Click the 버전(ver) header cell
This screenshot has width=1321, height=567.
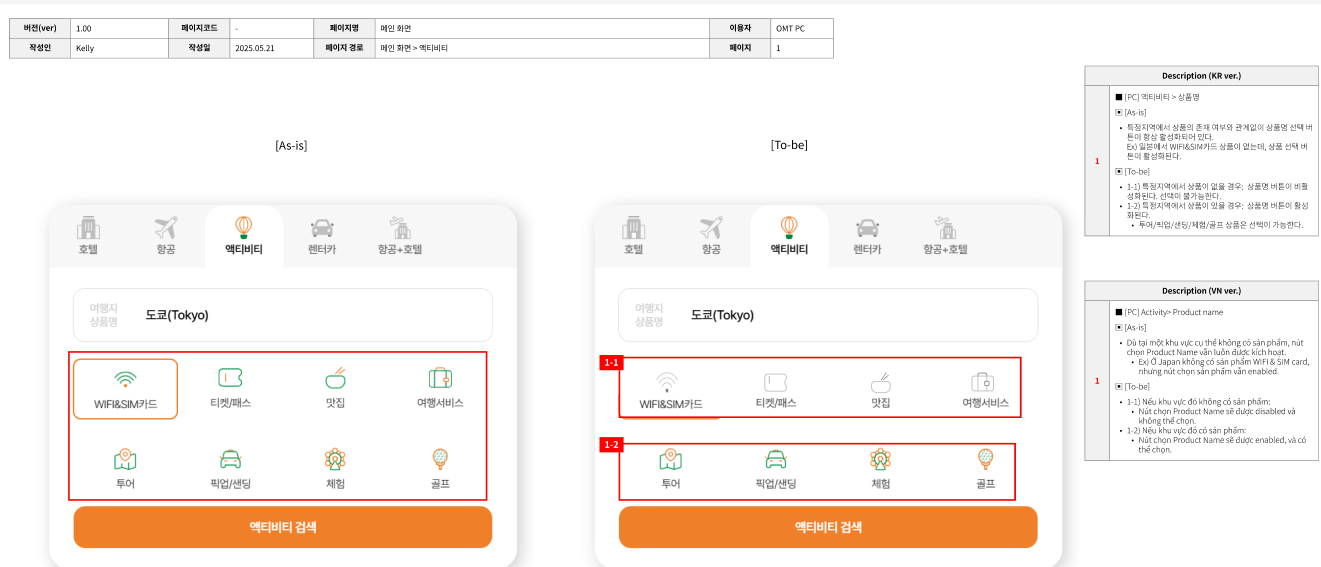coord(40,28)
